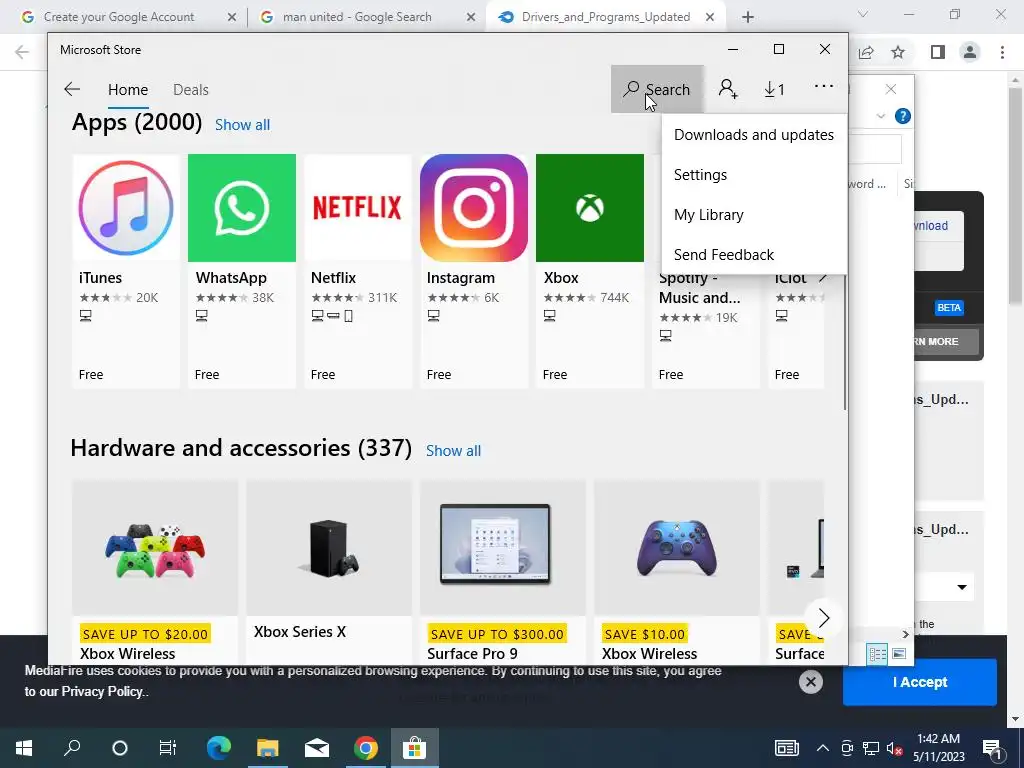Launch Microsoft Edge from the taskbar
This screenshot has width=1024, height=768.
coord(219,748)
